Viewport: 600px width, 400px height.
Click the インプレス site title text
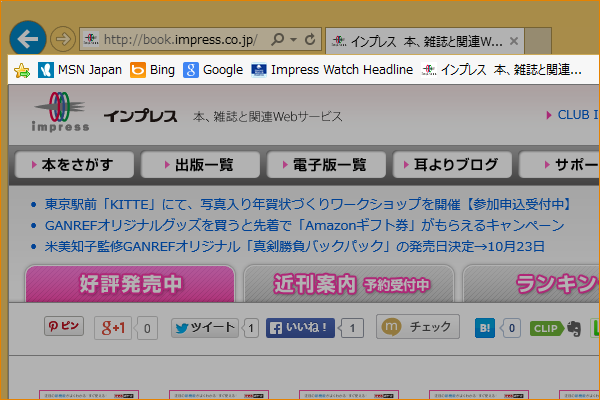tap(140, 116)
